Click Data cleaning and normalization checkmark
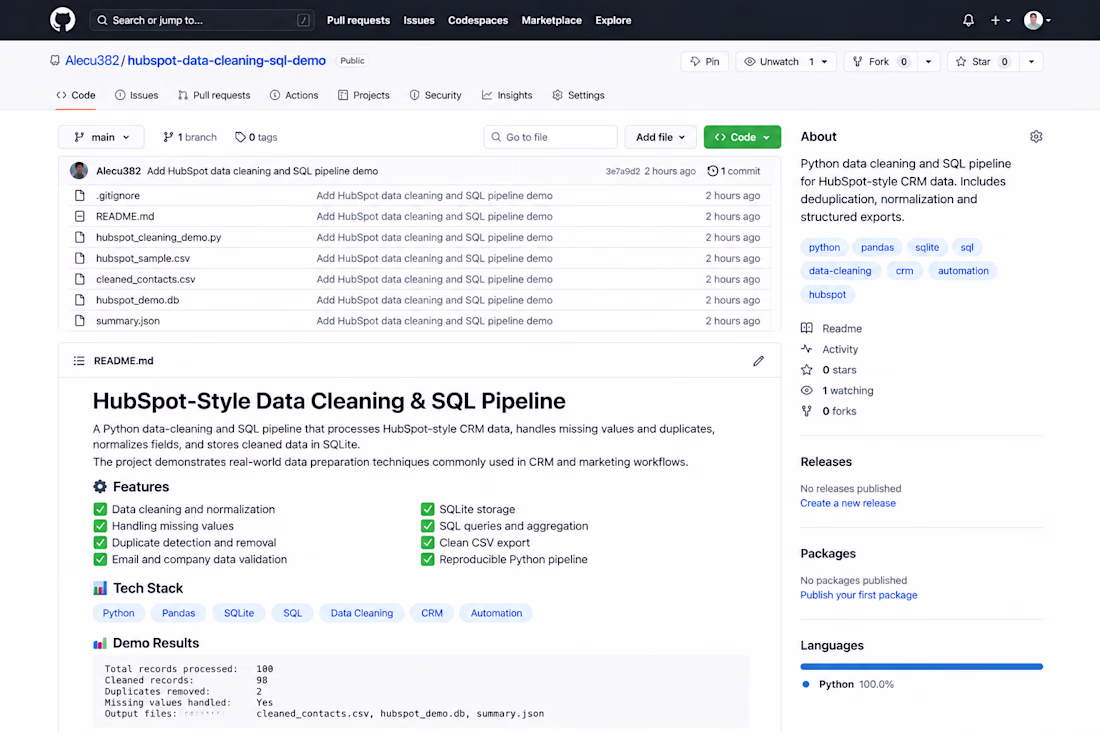Viewport: 1100px width, 733px height. click(100, 509)
